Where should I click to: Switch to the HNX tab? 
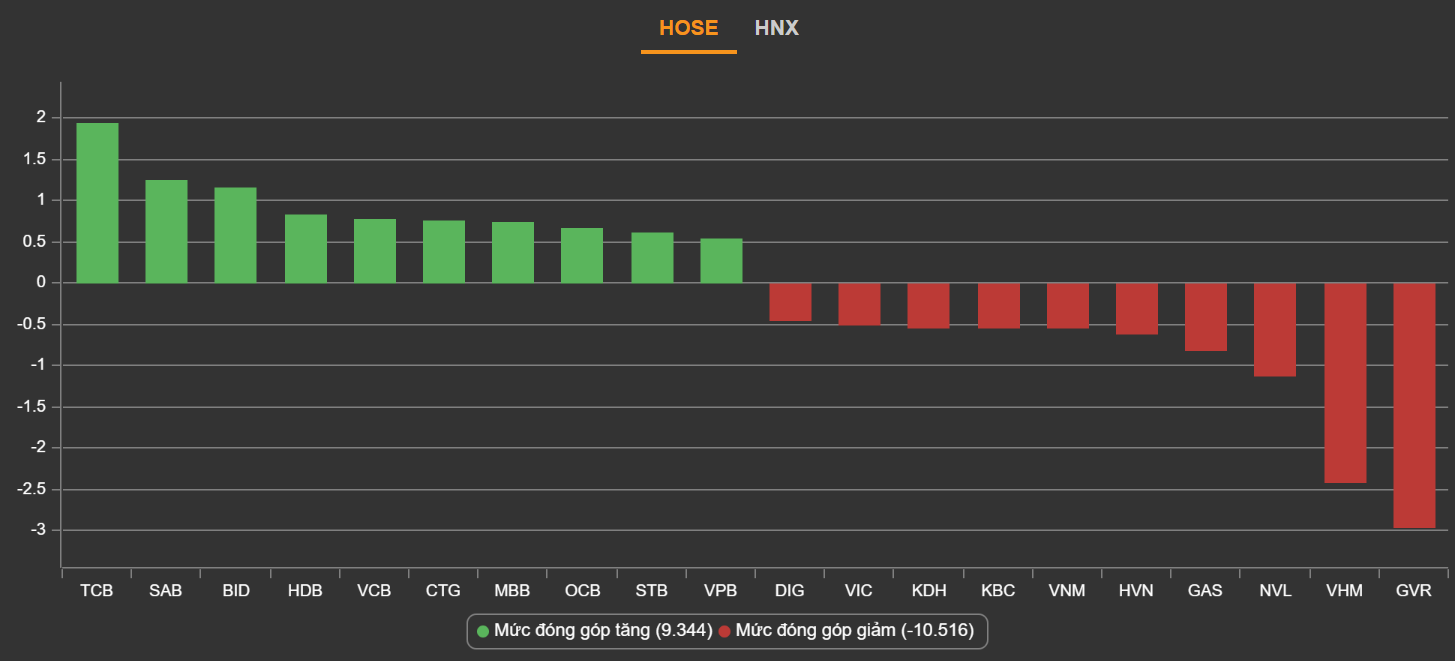(776, 28)
